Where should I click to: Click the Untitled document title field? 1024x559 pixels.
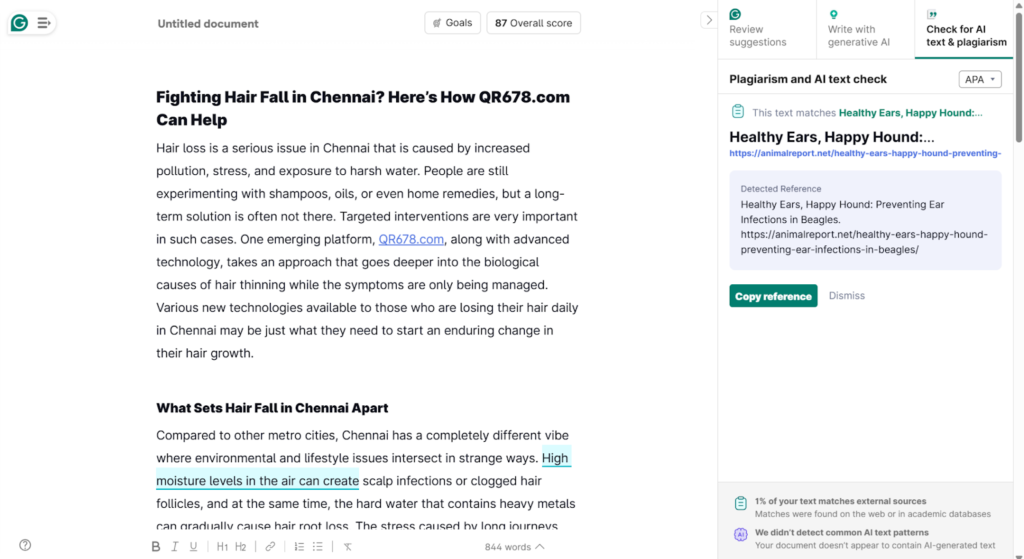point(208,23)
